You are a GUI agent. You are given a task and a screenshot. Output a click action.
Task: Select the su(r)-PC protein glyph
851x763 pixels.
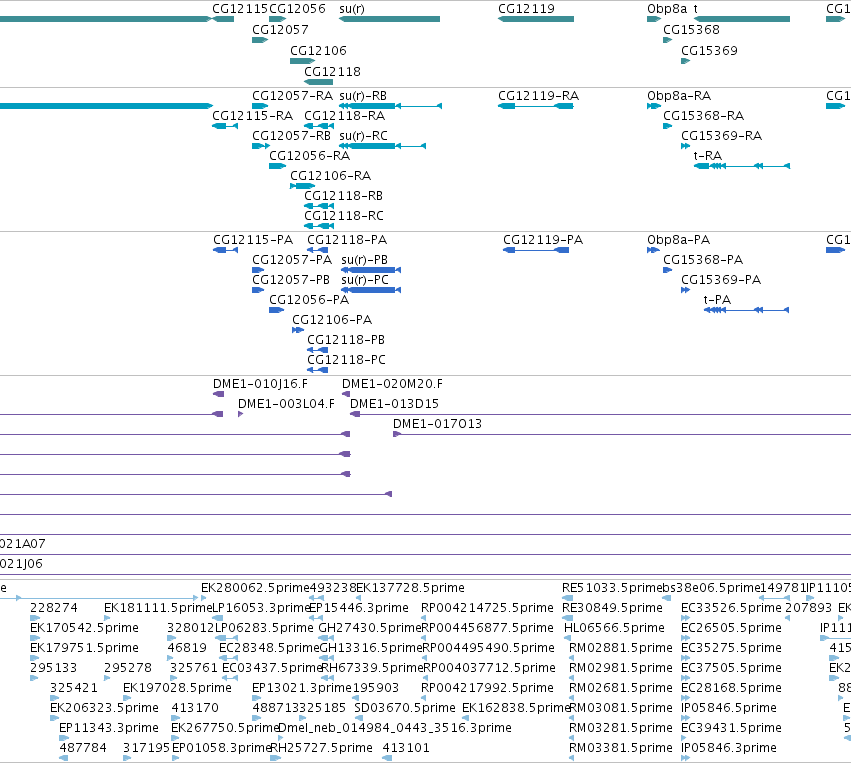371,290
